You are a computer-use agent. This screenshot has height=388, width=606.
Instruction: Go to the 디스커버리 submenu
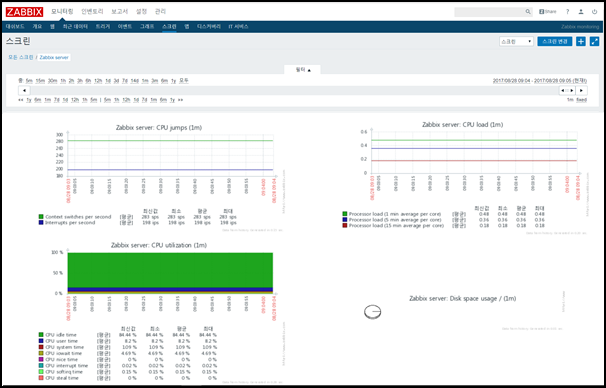click(x=209, y=27)
